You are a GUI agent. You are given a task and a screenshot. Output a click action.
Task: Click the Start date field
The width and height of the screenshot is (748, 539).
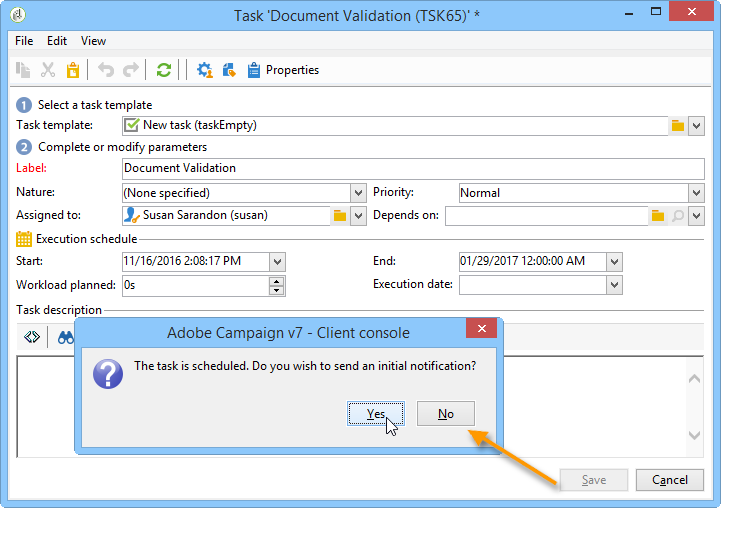[x=196, y=261]
